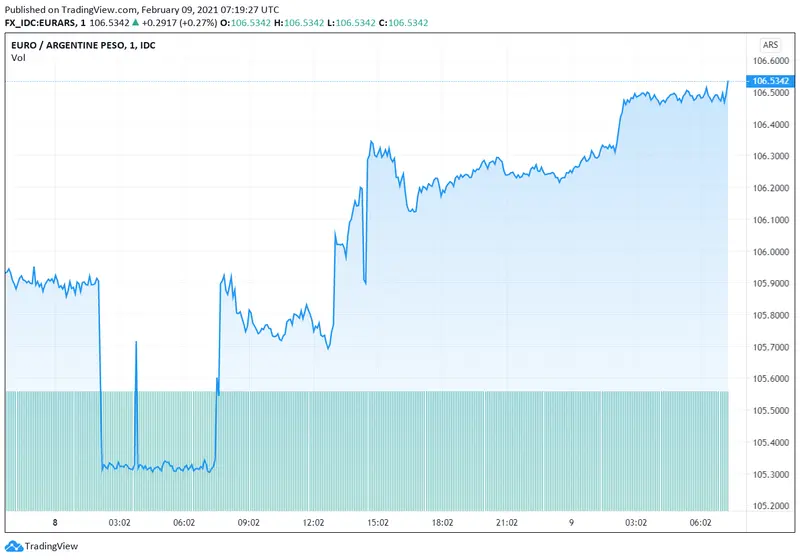Screen dimensions: 800x560
Task: Click the 105.2000 price scale label
Action: point(770,506)
